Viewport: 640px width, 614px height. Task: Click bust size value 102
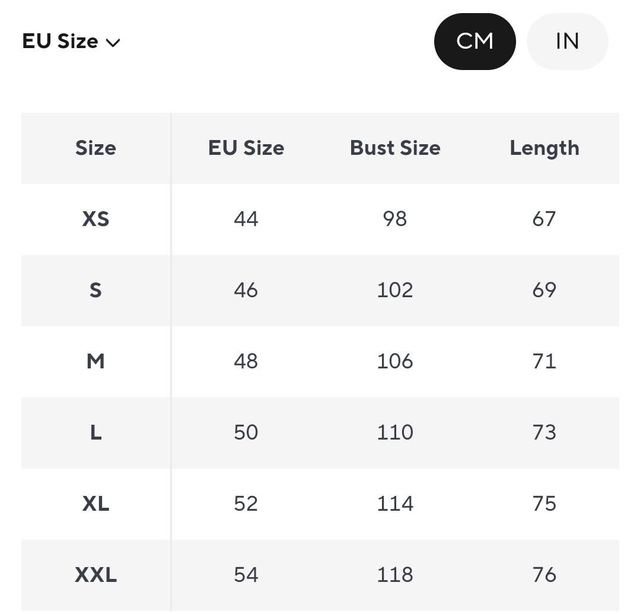394,290
